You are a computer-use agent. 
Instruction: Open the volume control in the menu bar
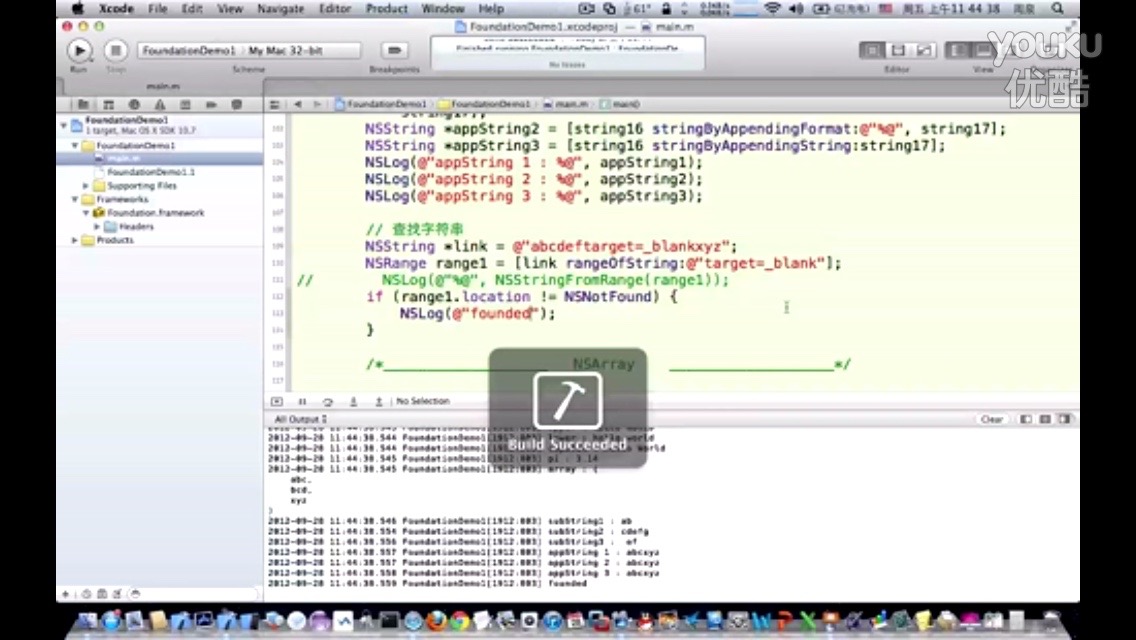point(796,9)
